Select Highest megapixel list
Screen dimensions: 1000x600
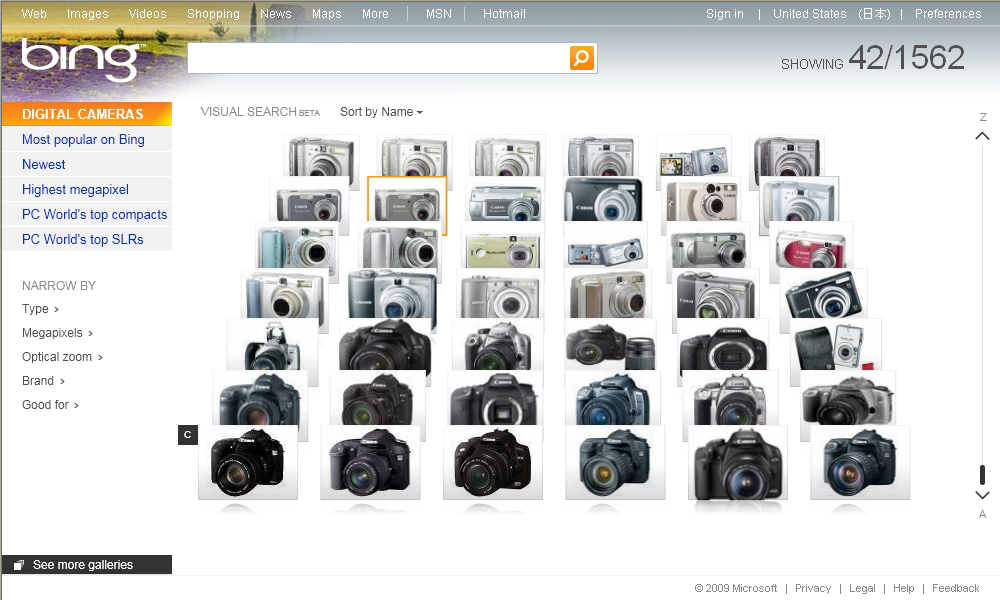coord(75,189)
